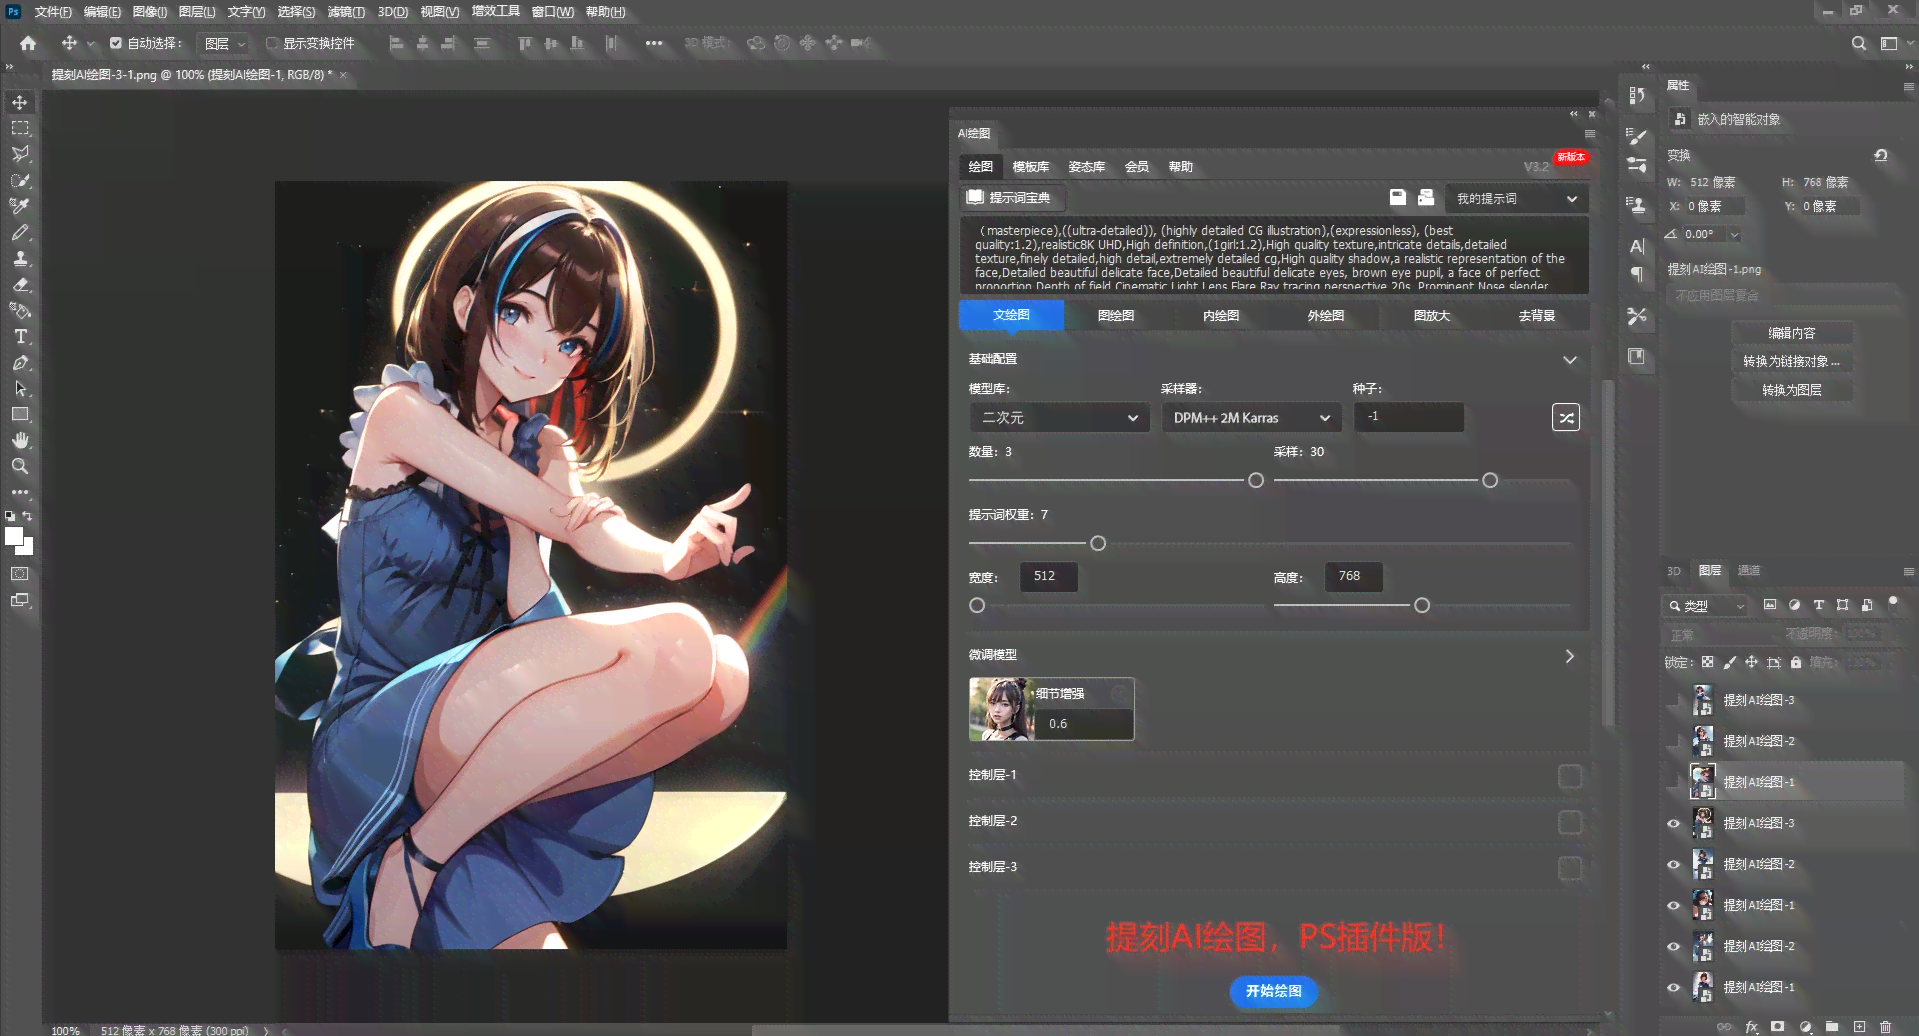Uncheck the 自动选择 checkbox
Screen dimensions: 1919x1036
coord(116,43)
